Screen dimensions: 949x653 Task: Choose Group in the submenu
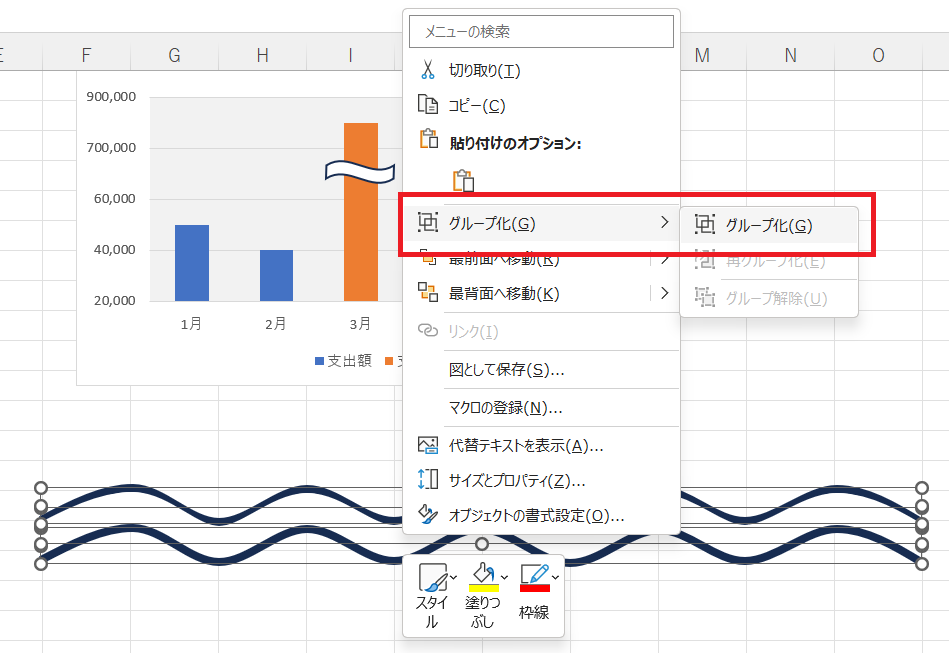pyautogui.click(x=768, y=225)
